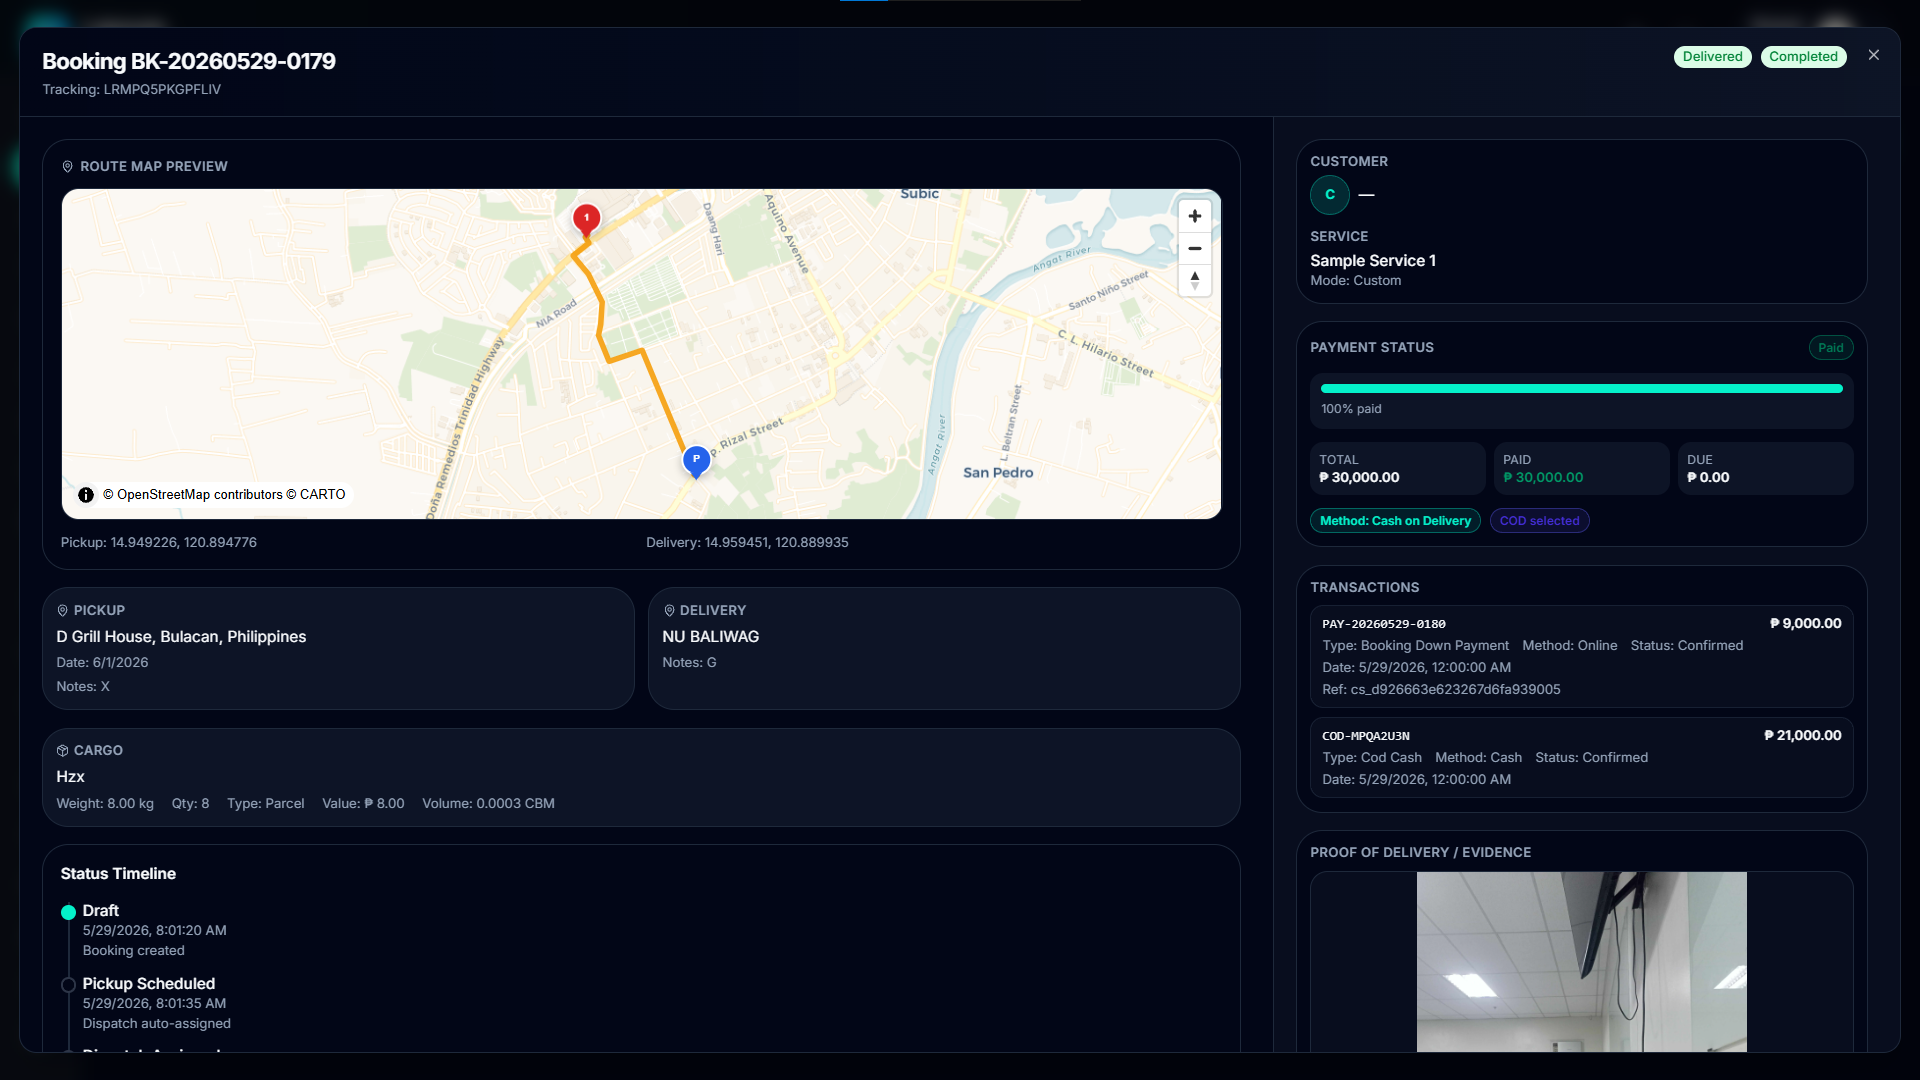1920x1080 pixels.
Task: Click tracking number LRMPQ5PKGPFLIV
Action: click(162, 90)
